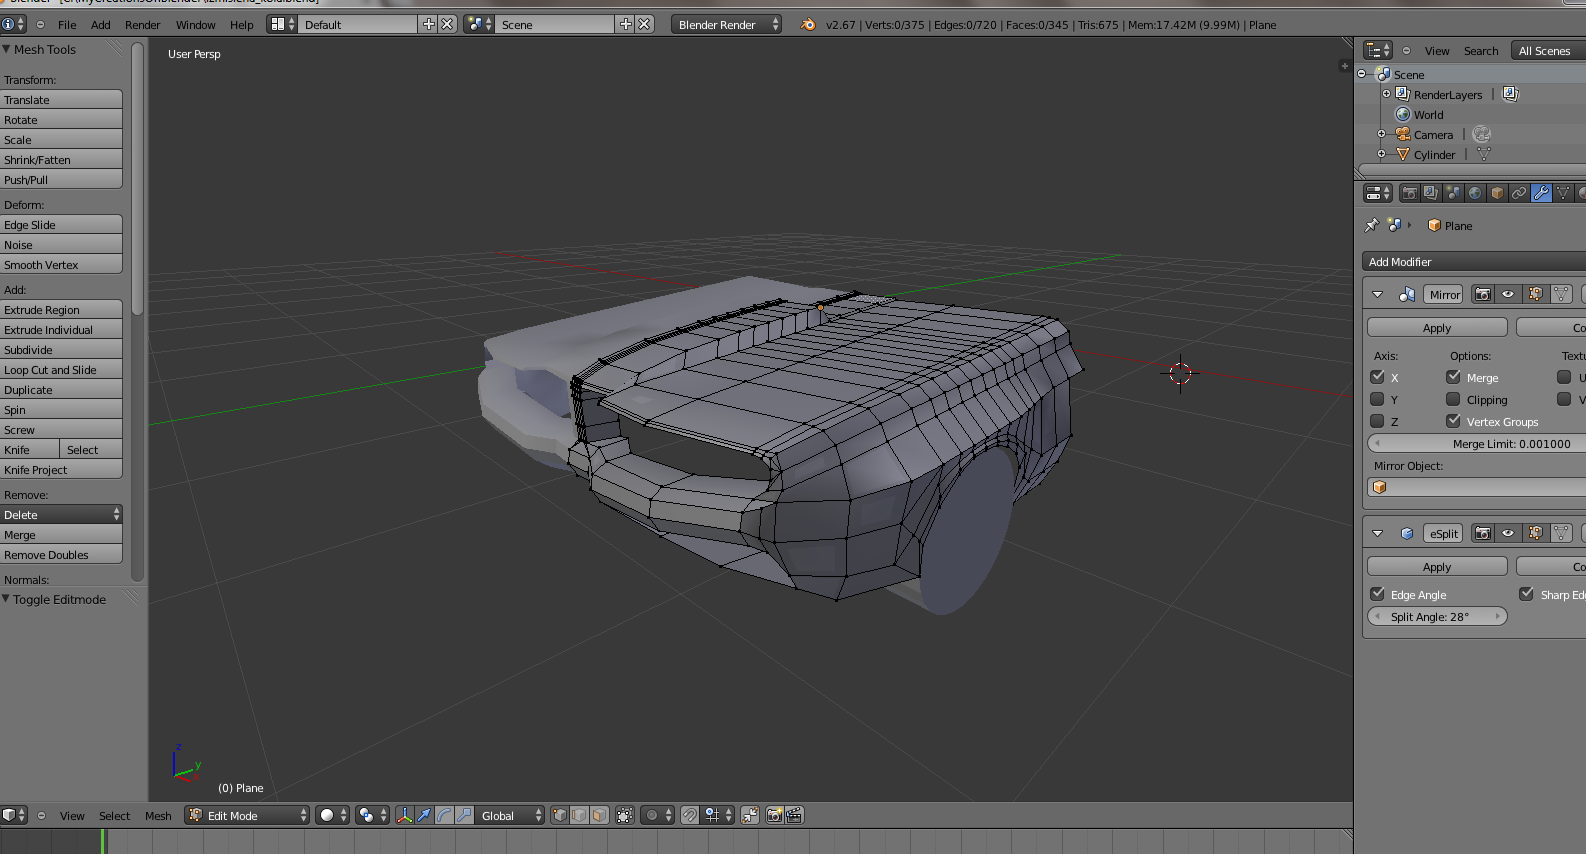
Task: Open the File menu
Action: point(67,24)
